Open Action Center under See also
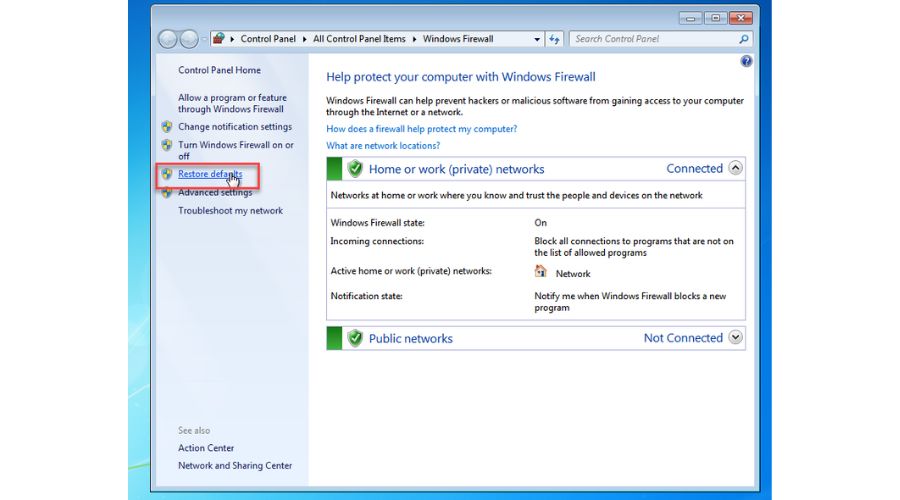Viewport: 900px width, 500px height. (x=205, y=448)
